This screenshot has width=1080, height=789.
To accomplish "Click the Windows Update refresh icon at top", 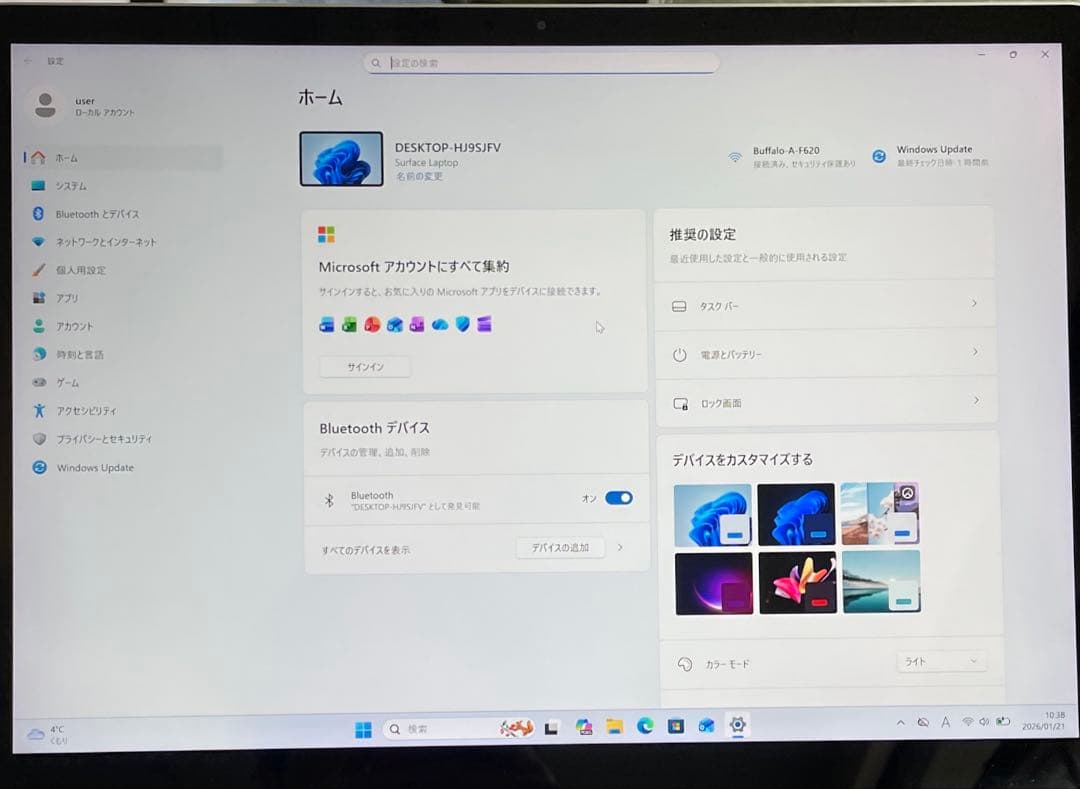I will point(879,156).
